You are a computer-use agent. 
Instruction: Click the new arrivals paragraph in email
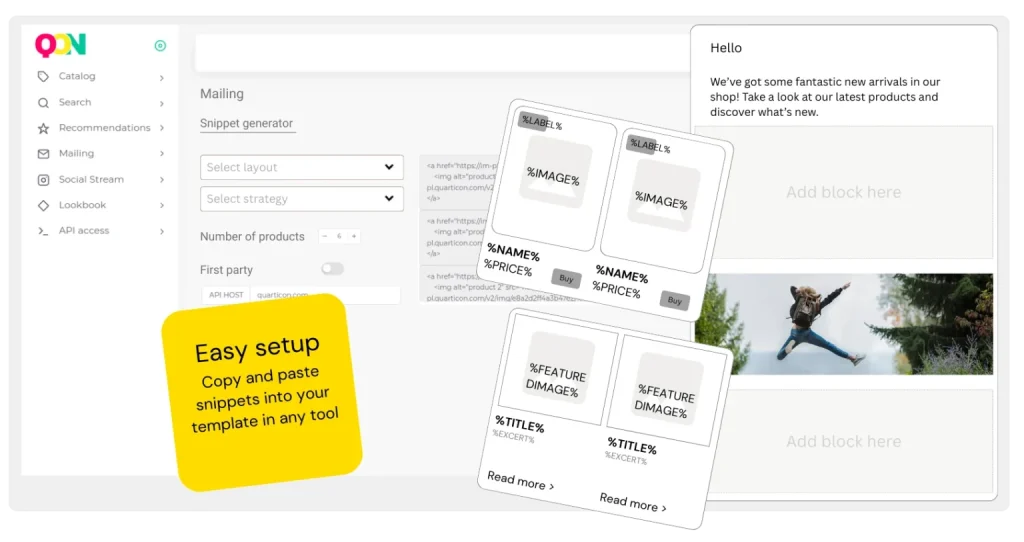pyautogui.click(x=825, y=97)
